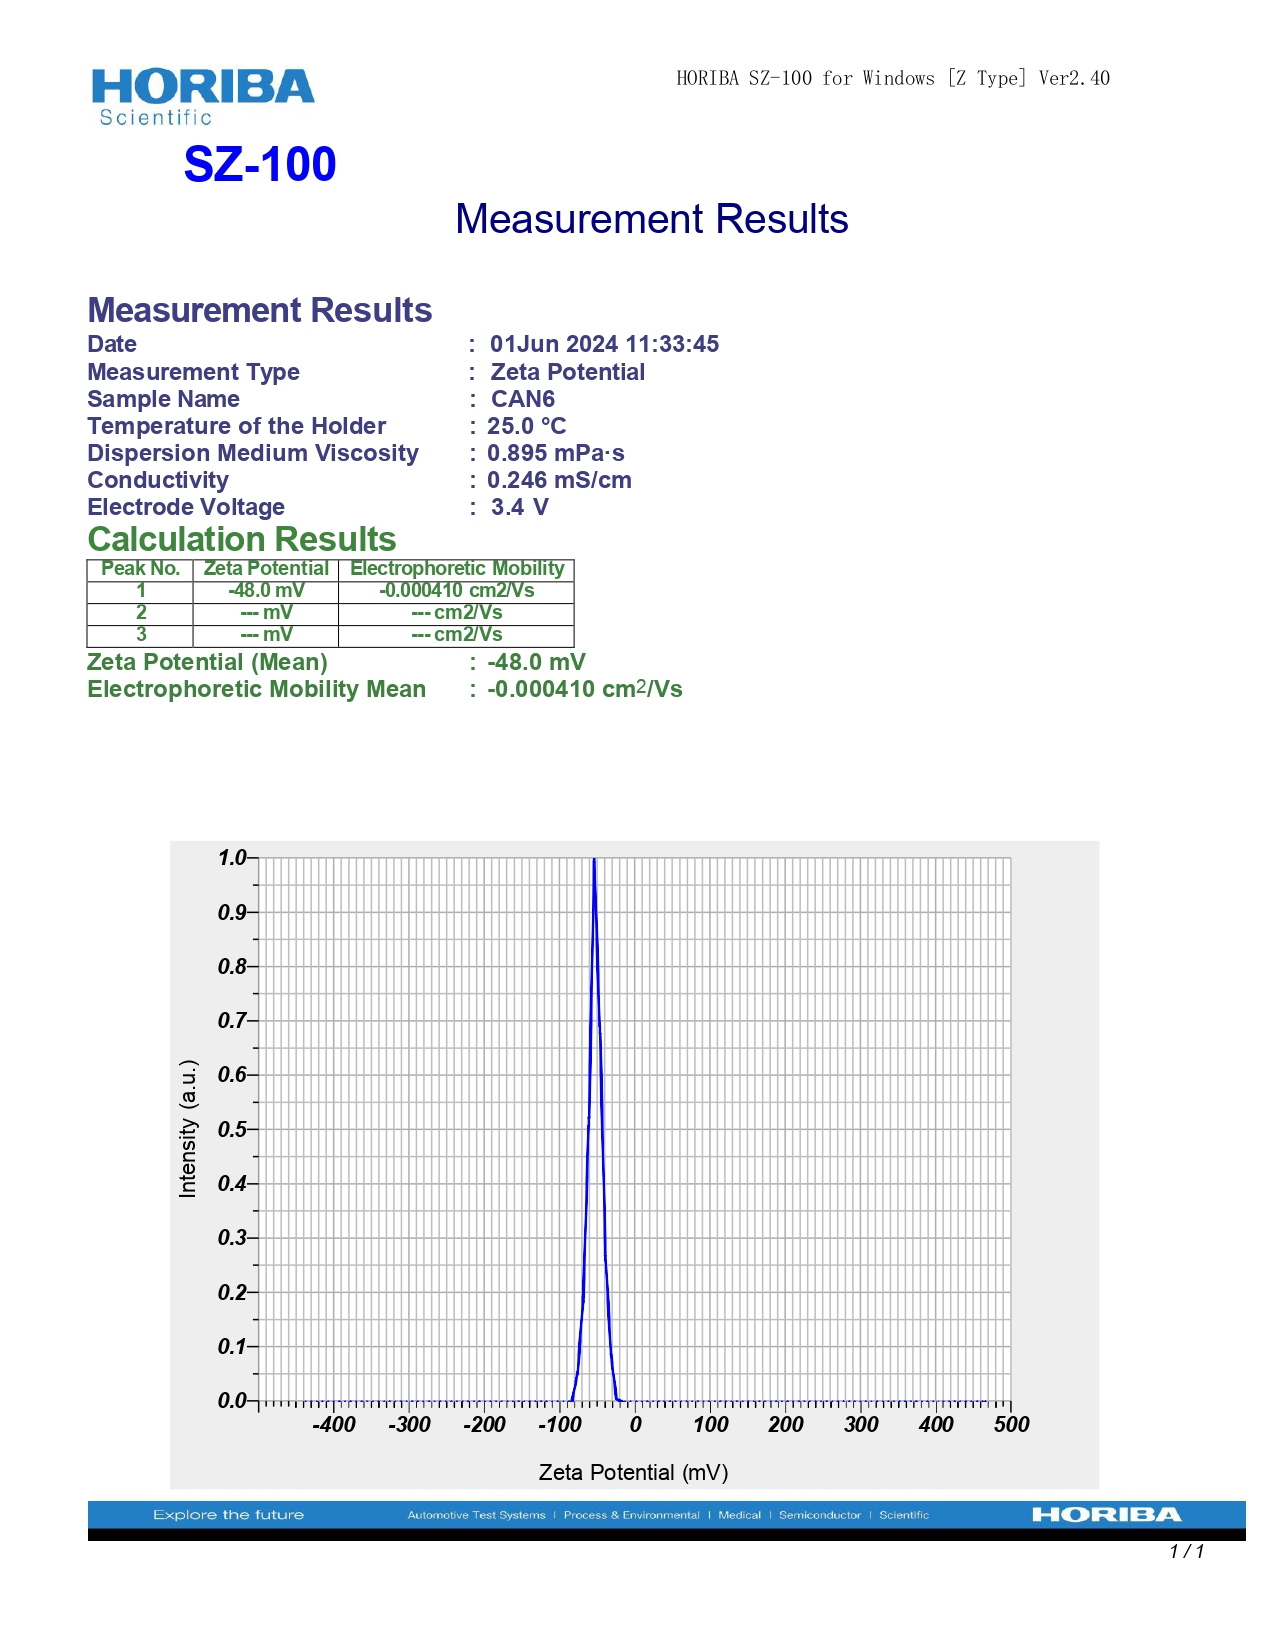Click the Electrophoretic Mobility column header
This screenshot has height=1650, width=1275.
(456, 569)
